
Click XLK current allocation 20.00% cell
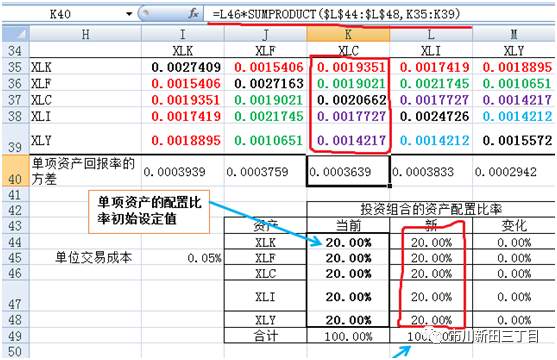point(348,242)
